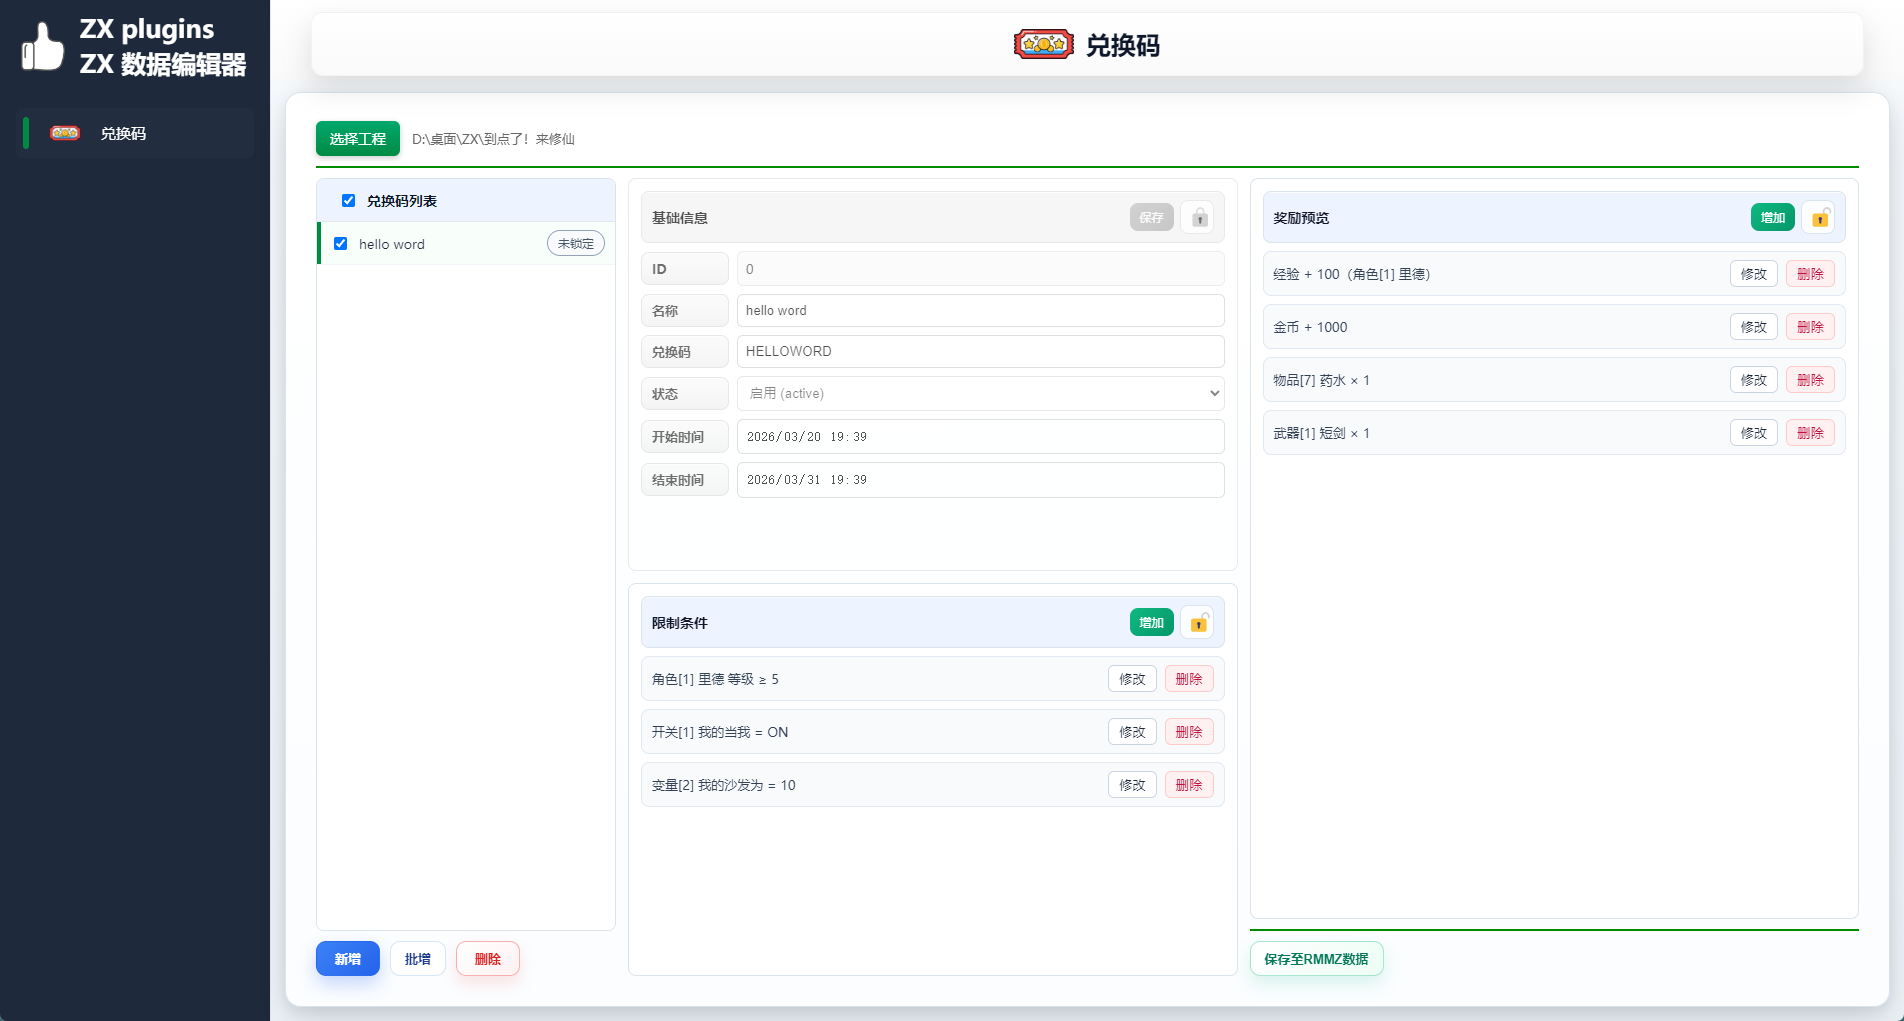Click the 选择工程 button
Image resolution: width=1904 pixels, height=1021 pixels.
[358, 139]
